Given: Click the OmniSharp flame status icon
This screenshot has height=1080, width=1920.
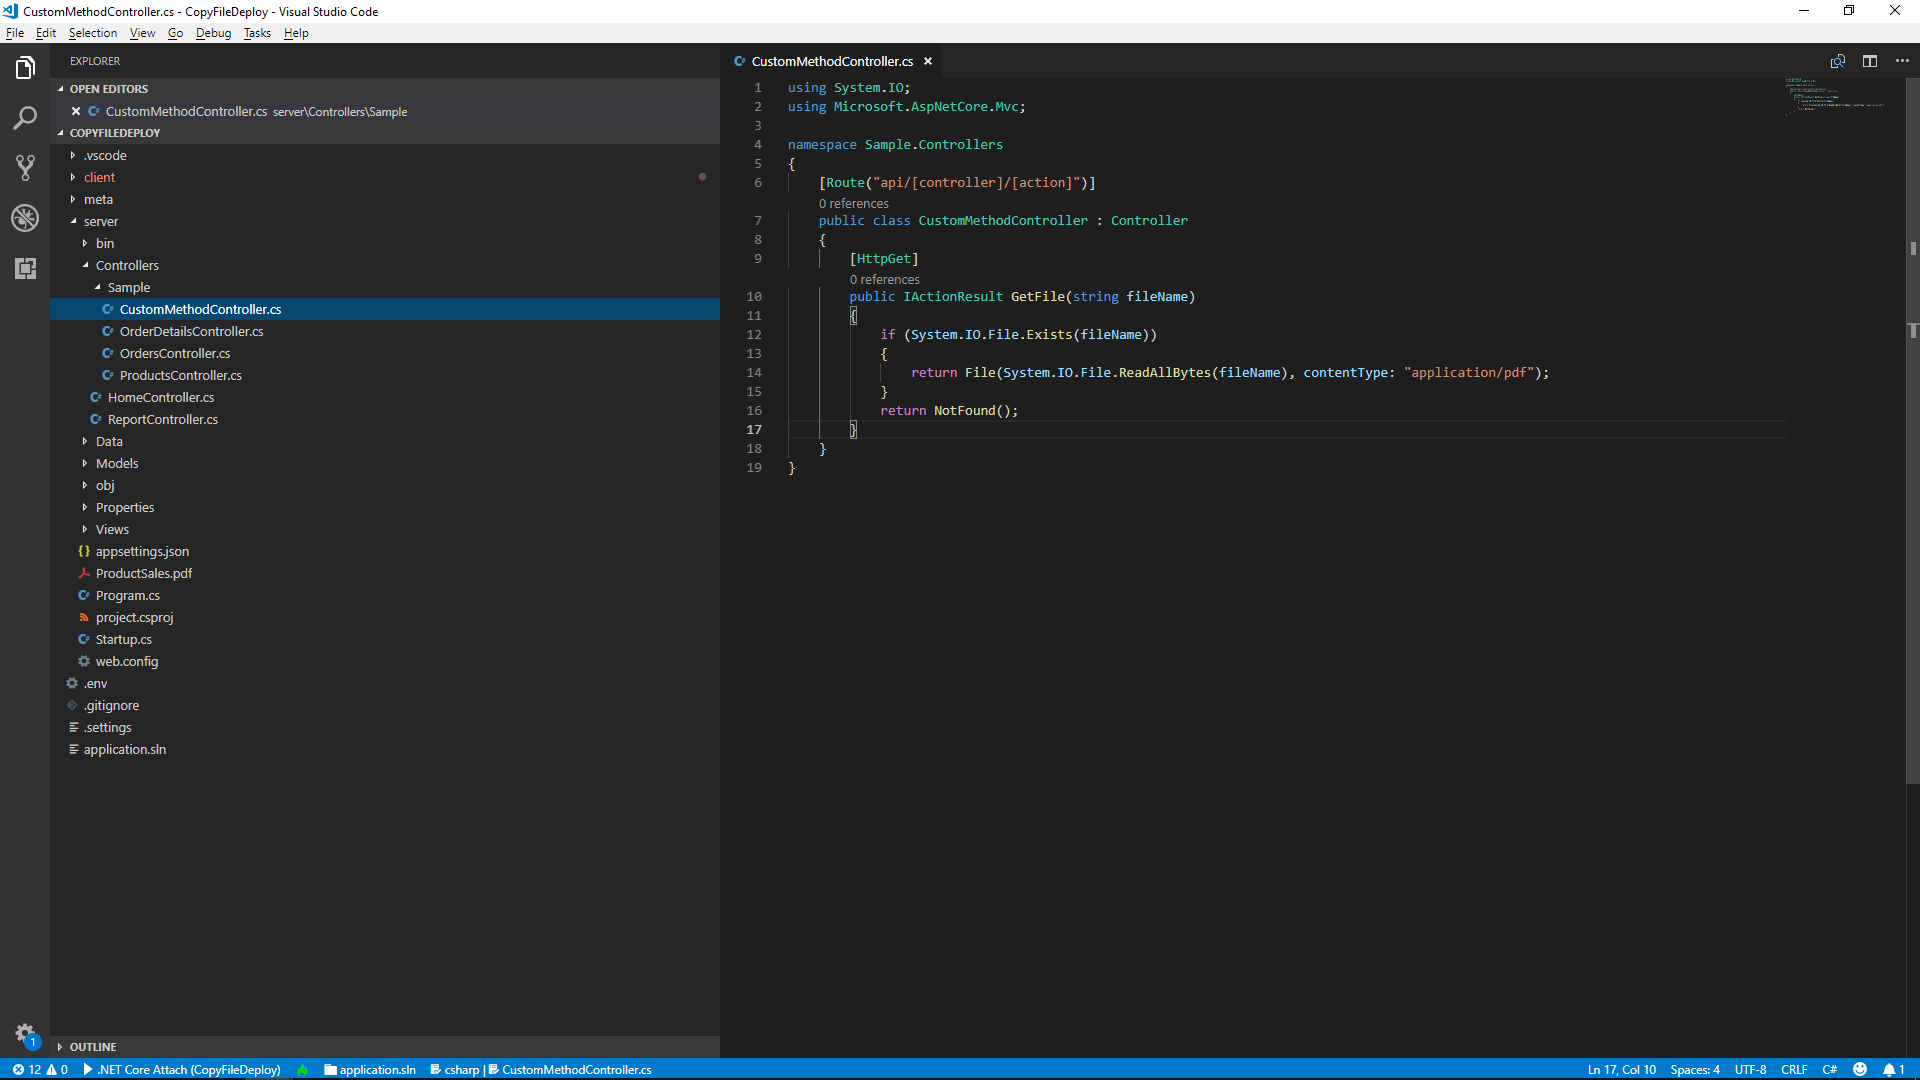Looking at the screenshot, I should 302,1069.
